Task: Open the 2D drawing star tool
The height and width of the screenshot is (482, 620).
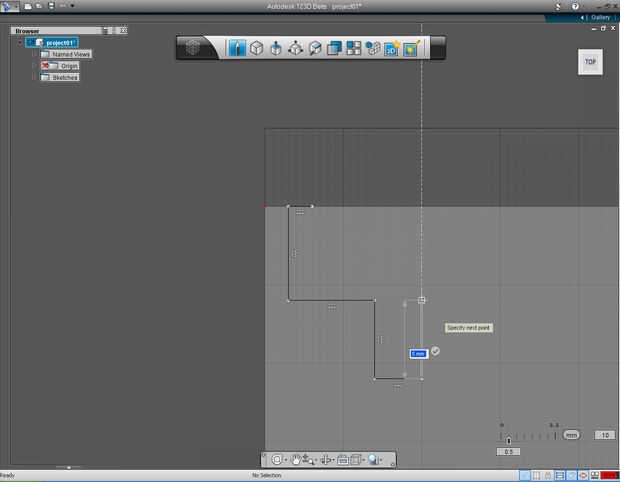Action: click(391, 48)
